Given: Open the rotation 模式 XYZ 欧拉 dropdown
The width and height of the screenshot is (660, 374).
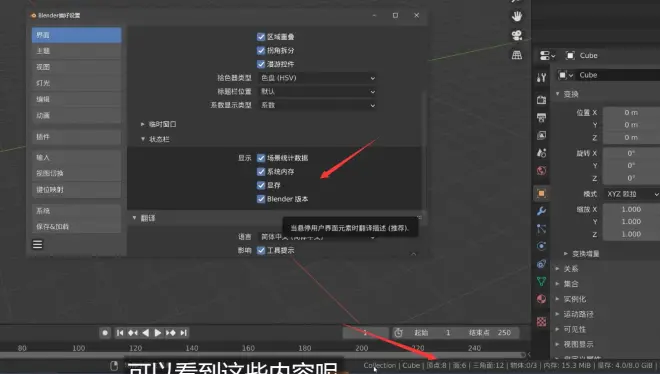Looking at the screenshot, I should (631, 194).
